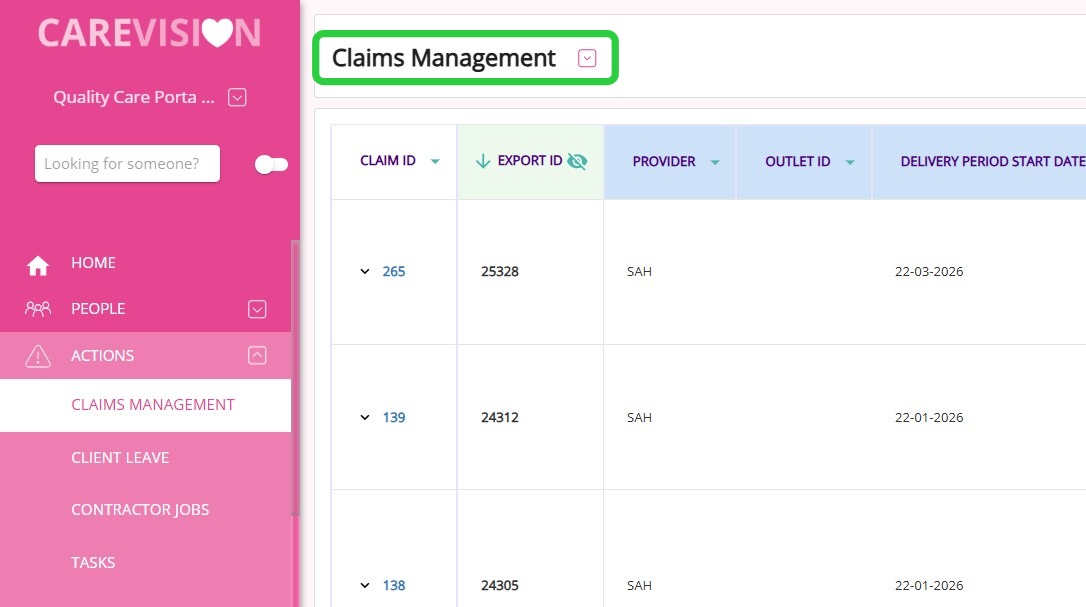Click the 'Looking for someone?' search field
1086x607 pixels.
(127, 164)
